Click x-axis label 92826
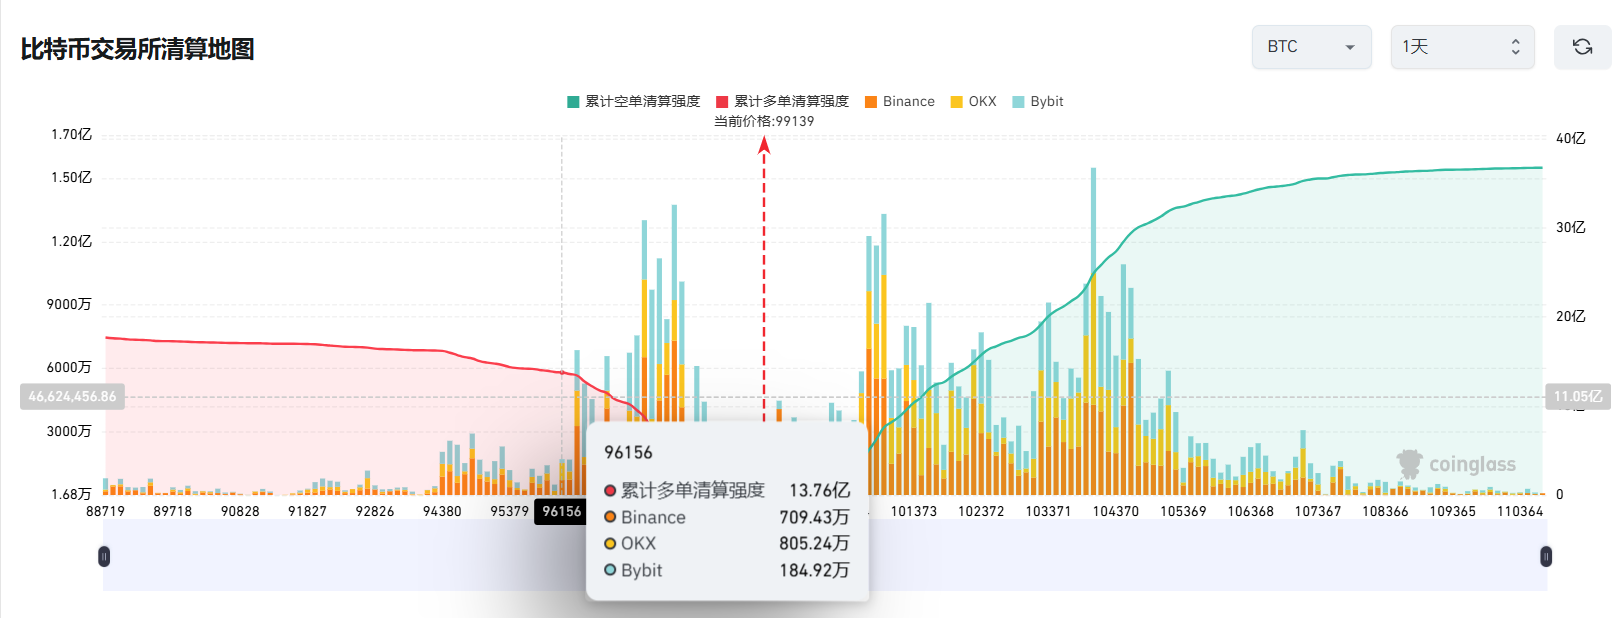Viewport: 1620px width, 618px height. (375, 511)
